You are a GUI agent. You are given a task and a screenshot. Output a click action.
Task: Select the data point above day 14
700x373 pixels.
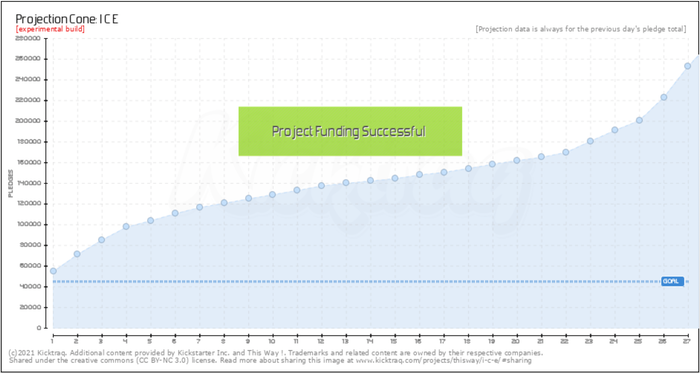click(x=370, y=180)
